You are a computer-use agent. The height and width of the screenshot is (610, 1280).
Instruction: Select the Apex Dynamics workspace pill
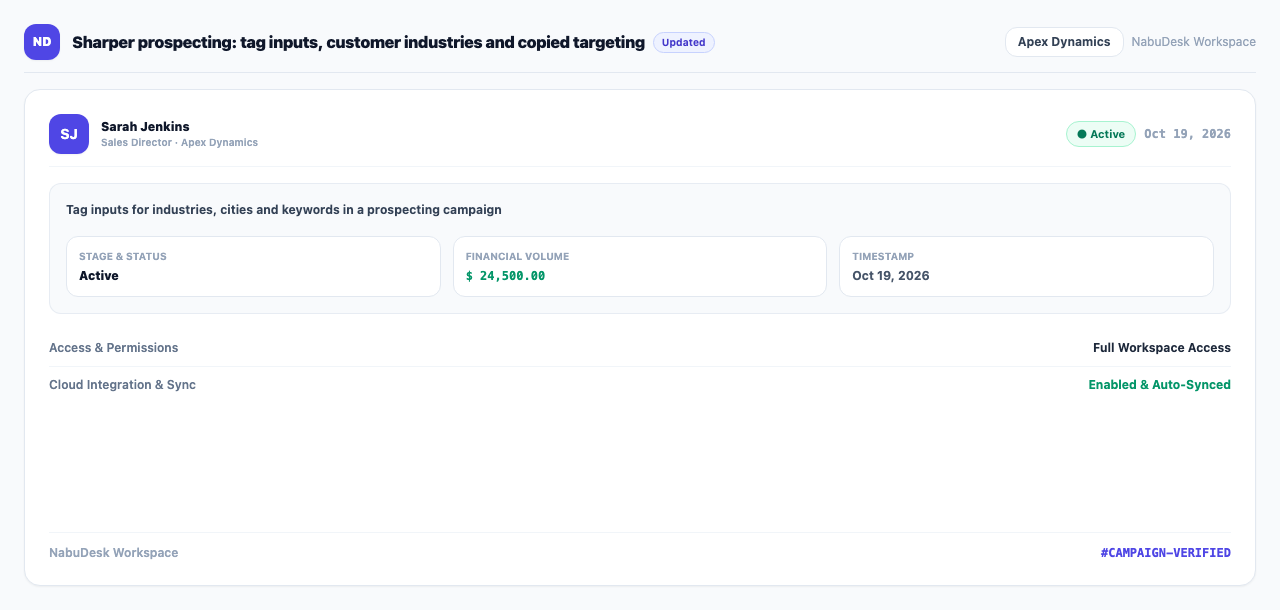1064,42
